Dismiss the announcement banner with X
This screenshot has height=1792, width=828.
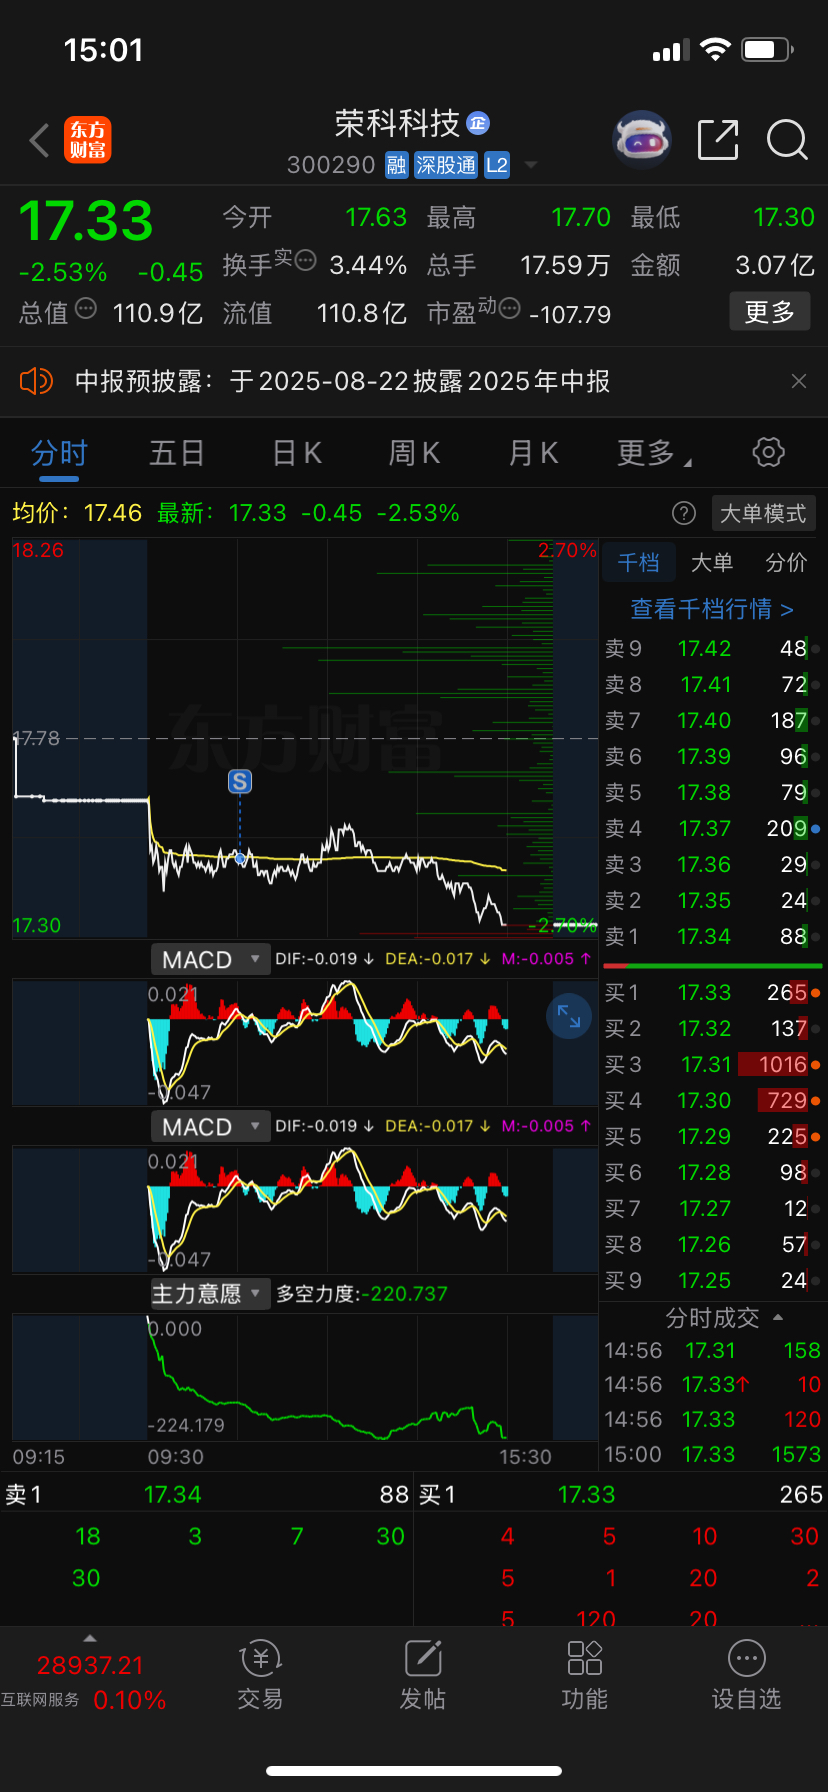[x=799, y=381]
